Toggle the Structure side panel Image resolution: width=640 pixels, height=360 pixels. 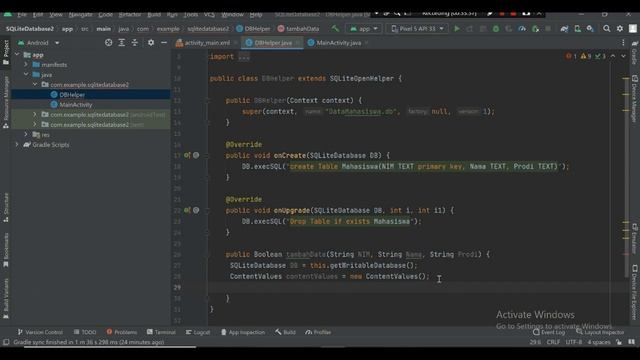pyautogui.click(x=6, y=208)
